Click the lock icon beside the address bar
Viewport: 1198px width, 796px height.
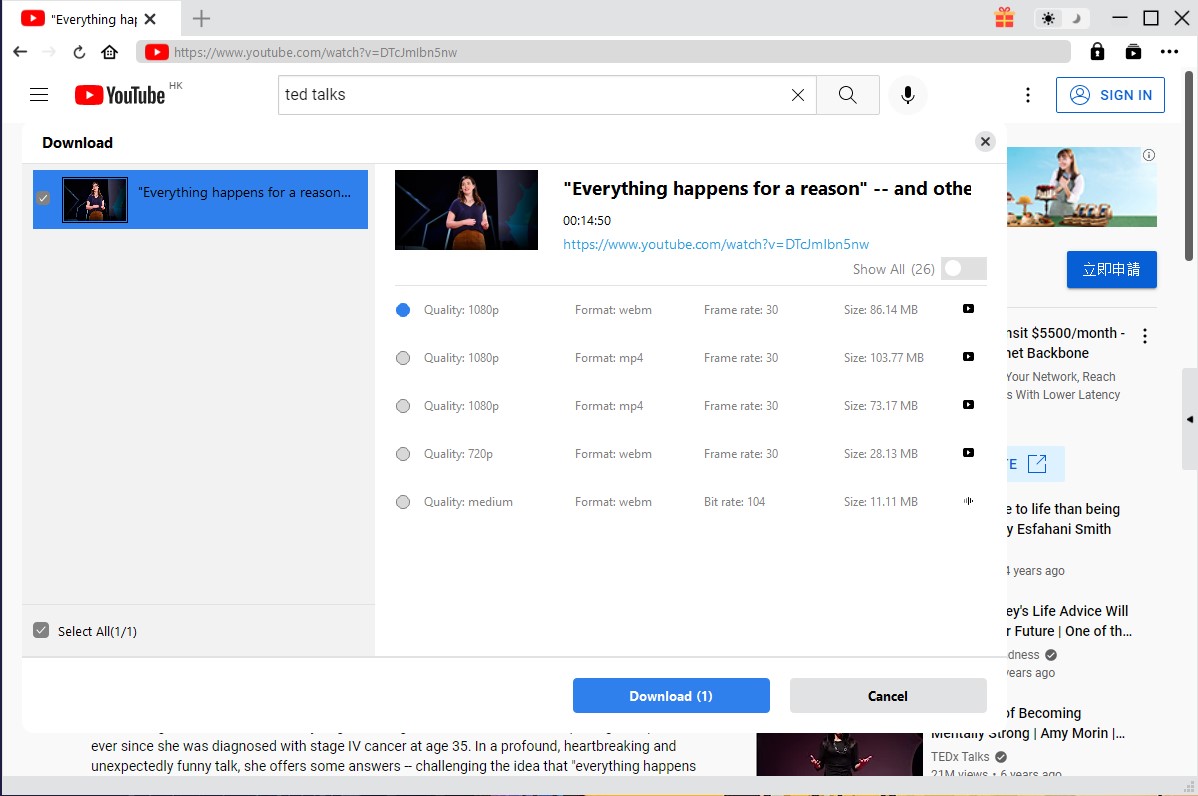click(1097, 52)
